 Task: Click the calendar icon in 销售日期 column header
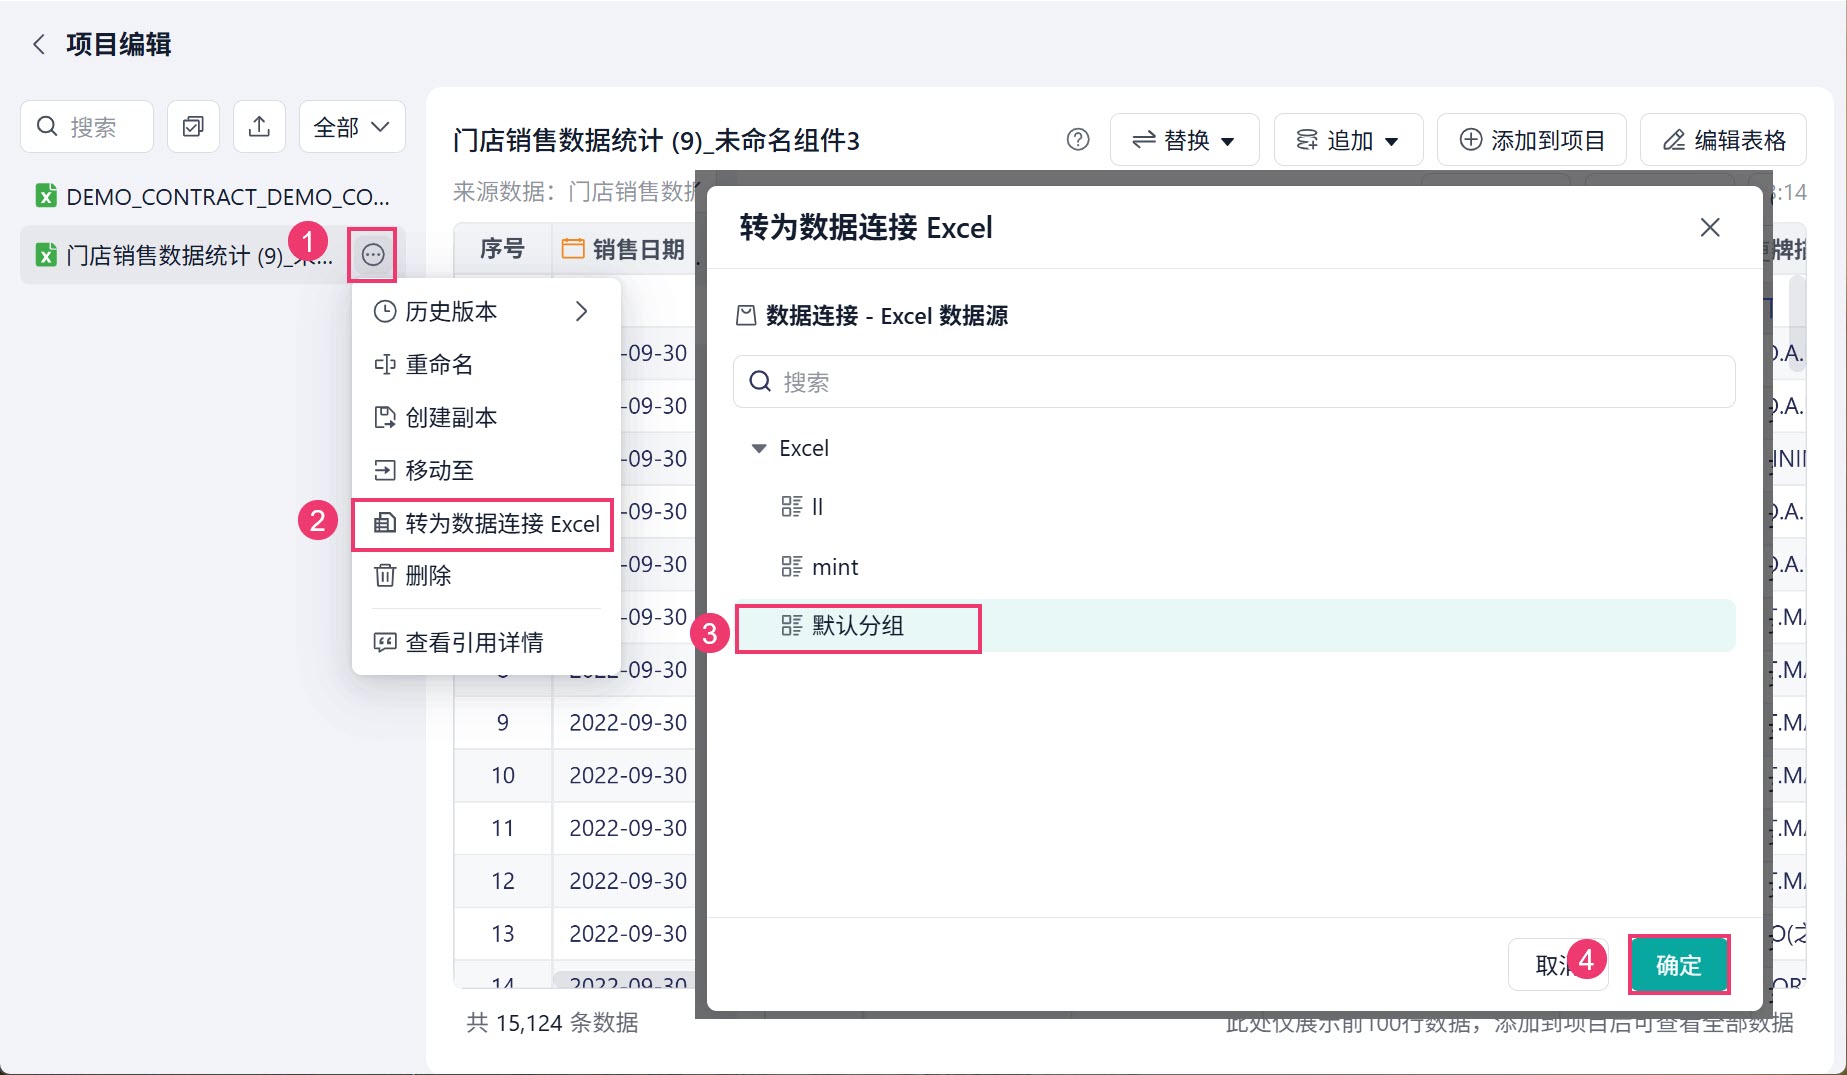[573, 249]
